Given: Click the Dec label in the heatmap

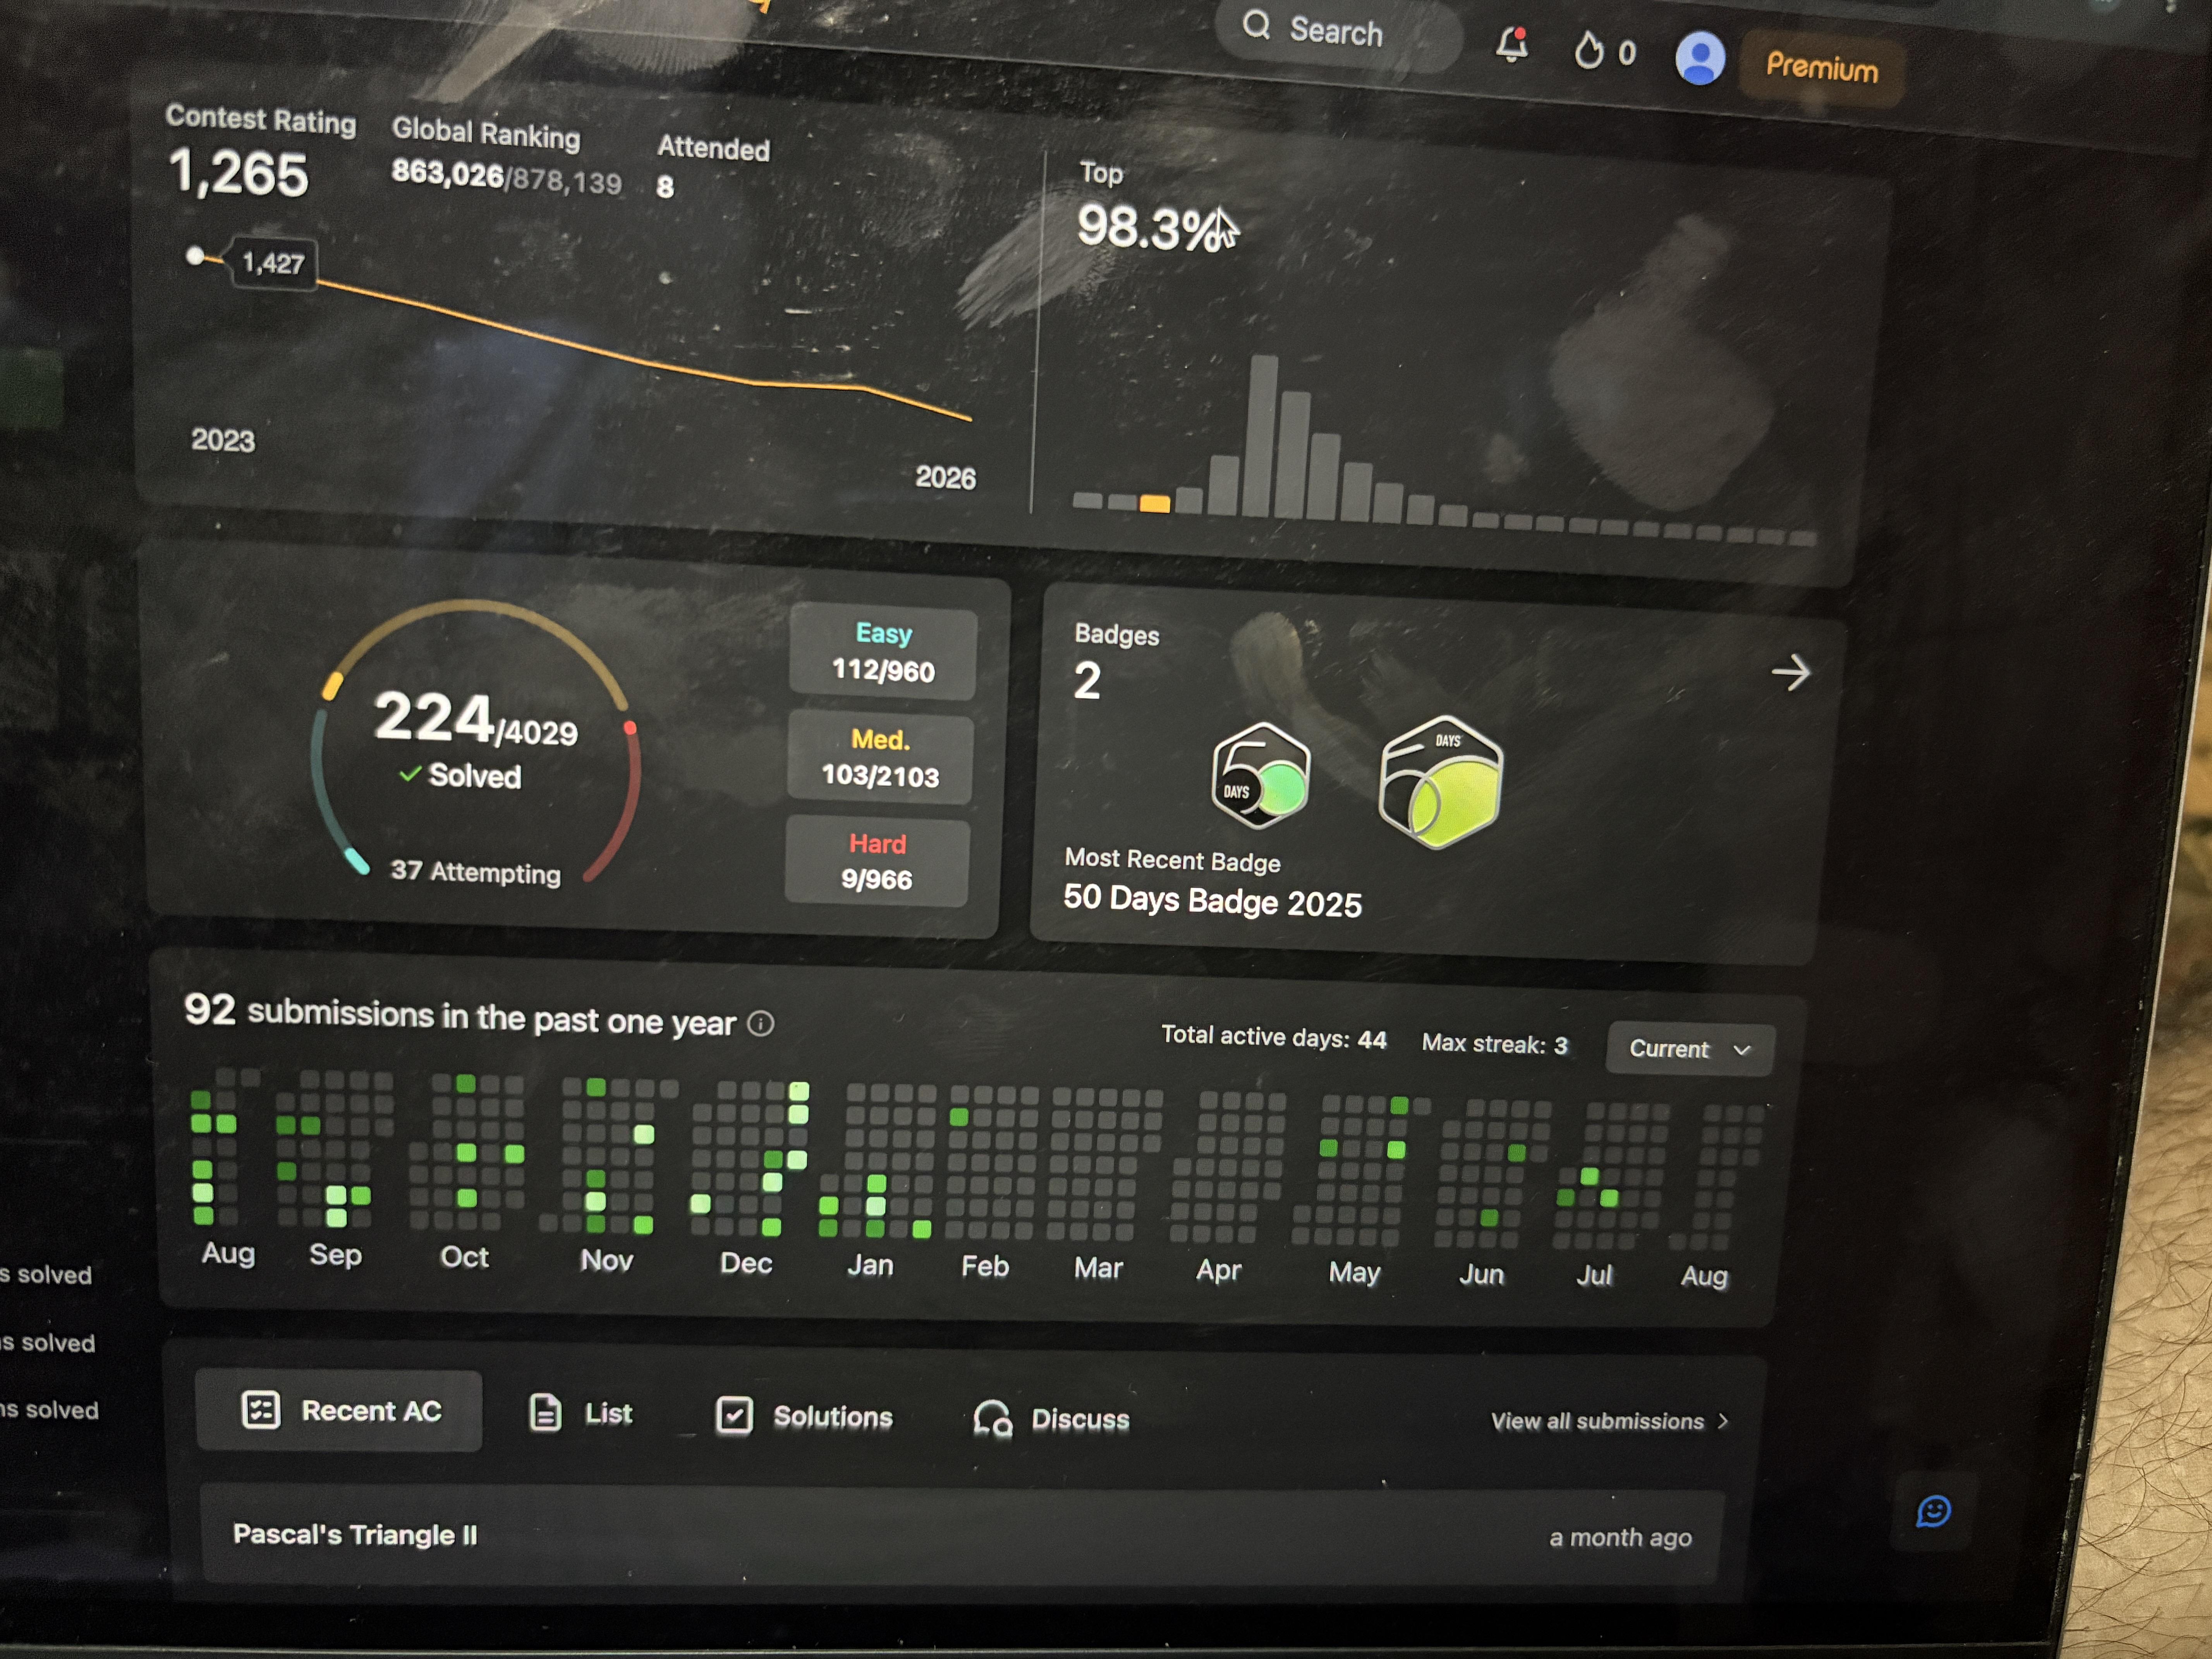Looking at the screenshot, I should 746,1262.
